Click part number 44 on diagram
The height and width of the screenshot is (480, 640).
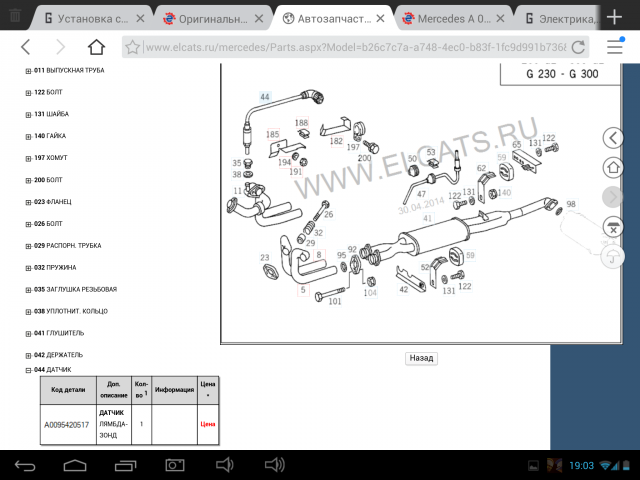pos(265,97)
